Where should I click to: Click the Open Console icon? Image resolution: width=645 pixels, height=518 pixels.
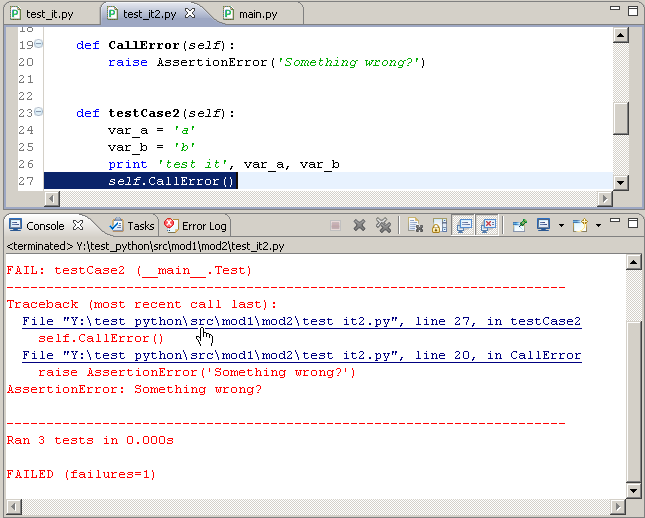coord(580,225)
